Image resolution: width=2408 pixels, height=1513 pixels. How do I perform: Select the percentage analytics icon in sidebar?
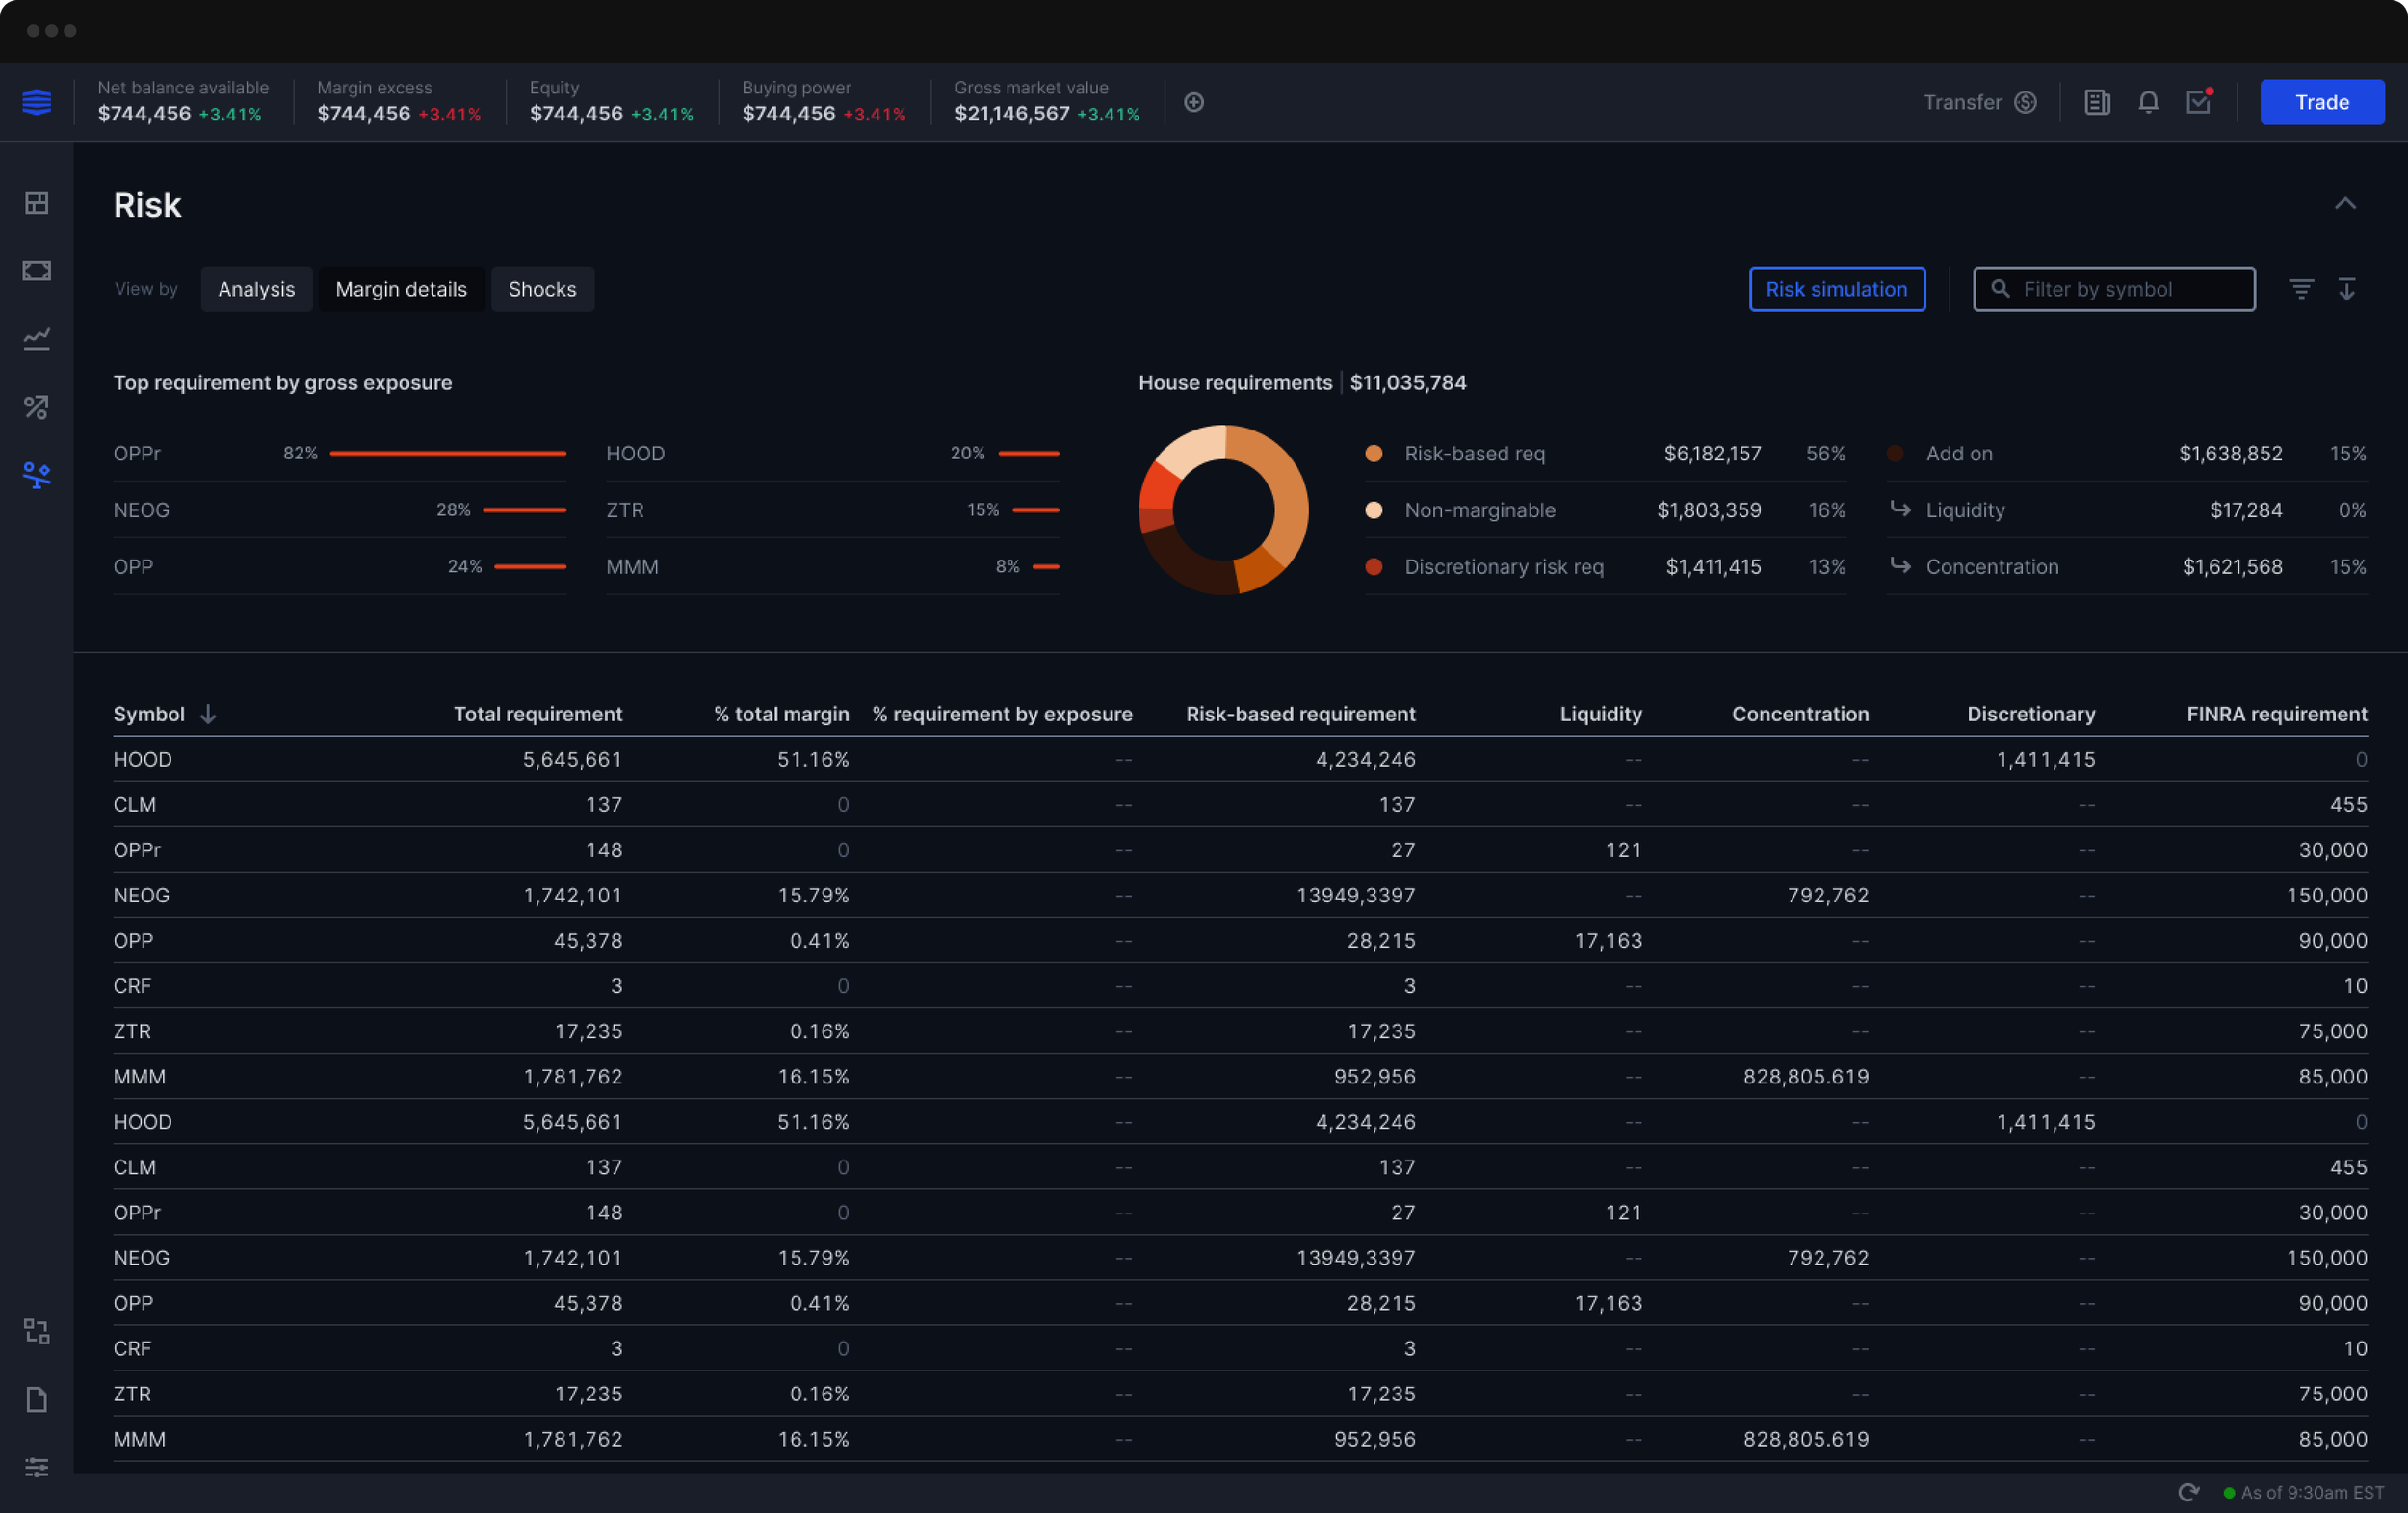click(x=37, y=406)
